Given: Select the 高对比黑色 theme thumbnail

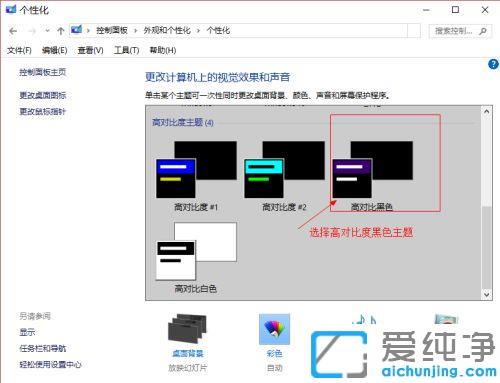Looking at the screenshot, I should click(x=372, y=170).
